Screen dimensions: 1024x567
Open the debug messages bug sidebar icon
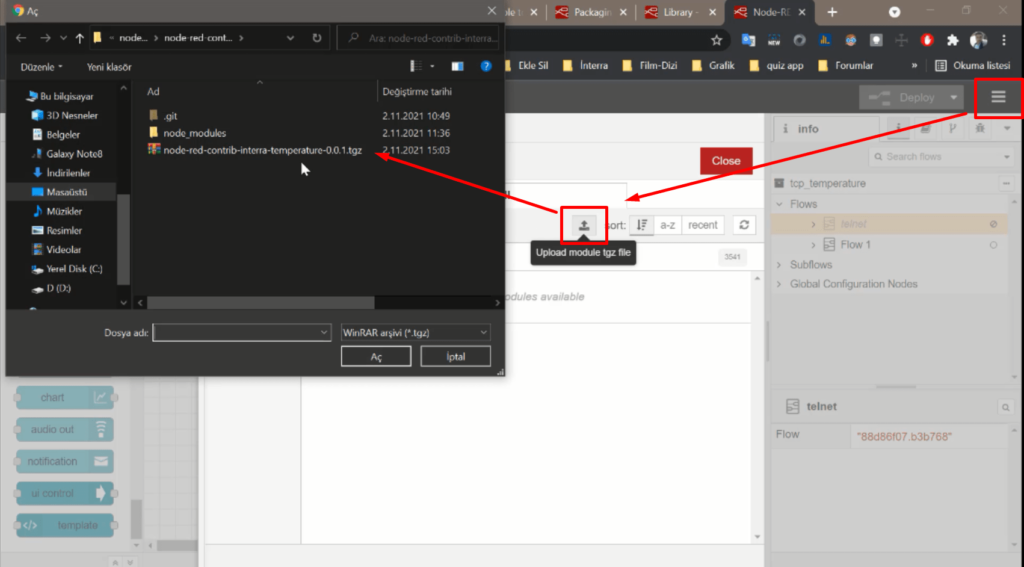point(980,129)
